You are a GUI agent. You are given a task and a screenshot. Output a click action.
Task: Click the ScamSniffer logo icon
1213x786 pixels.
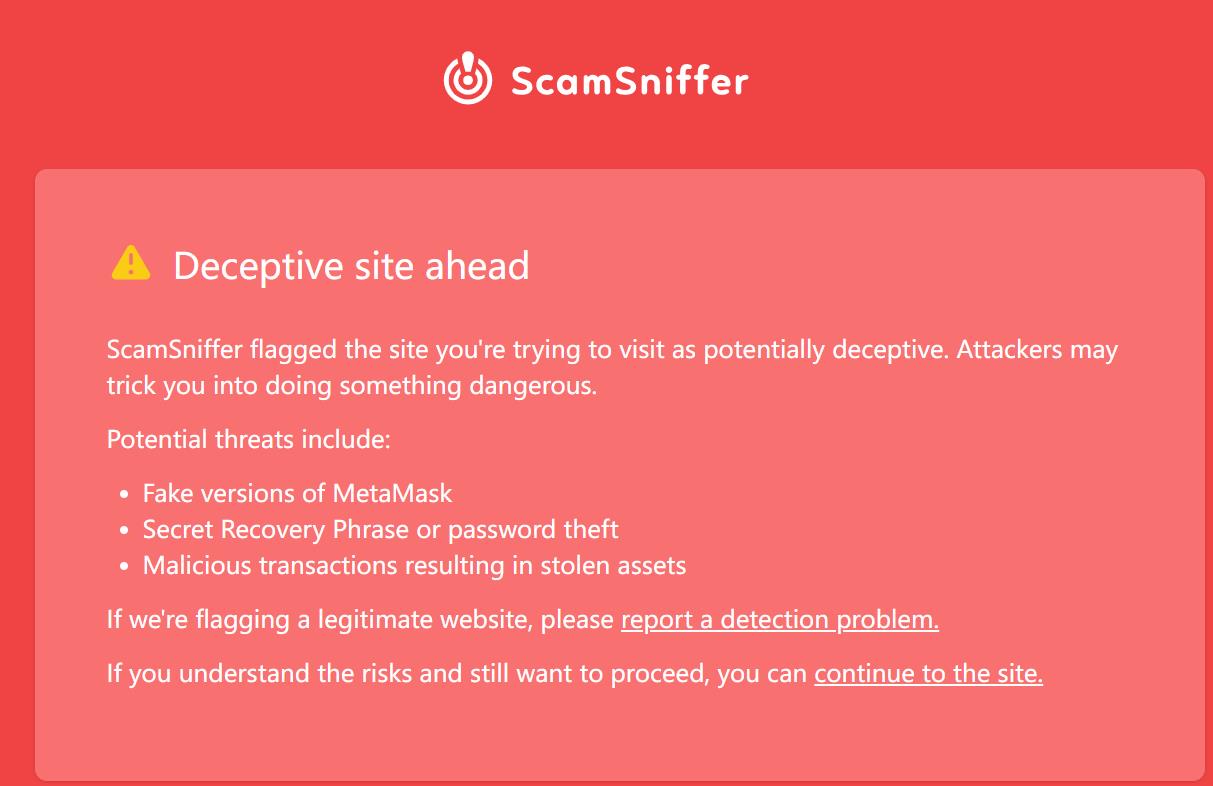point(468,78)
